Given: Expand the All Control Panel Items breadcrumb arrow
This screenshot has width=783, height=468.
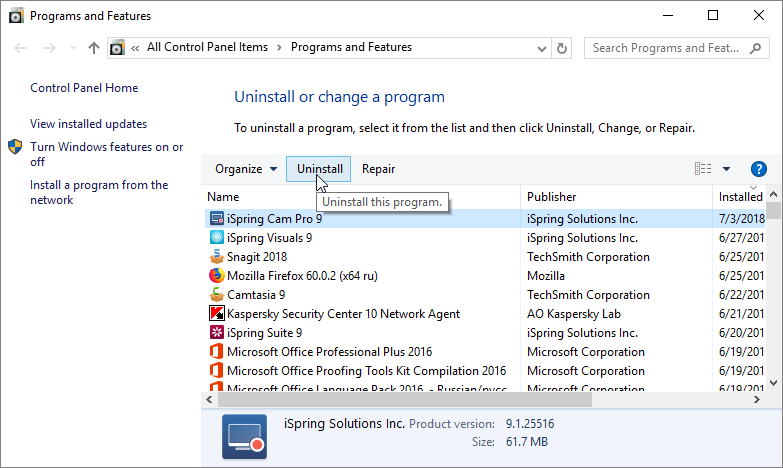Looking at the screenshot, I should click(x=279, y=47).
